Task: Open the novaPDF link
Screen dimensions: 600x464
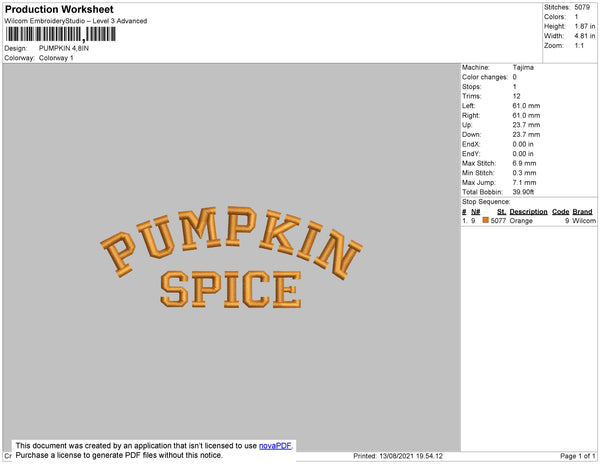Action: (275, 446)
